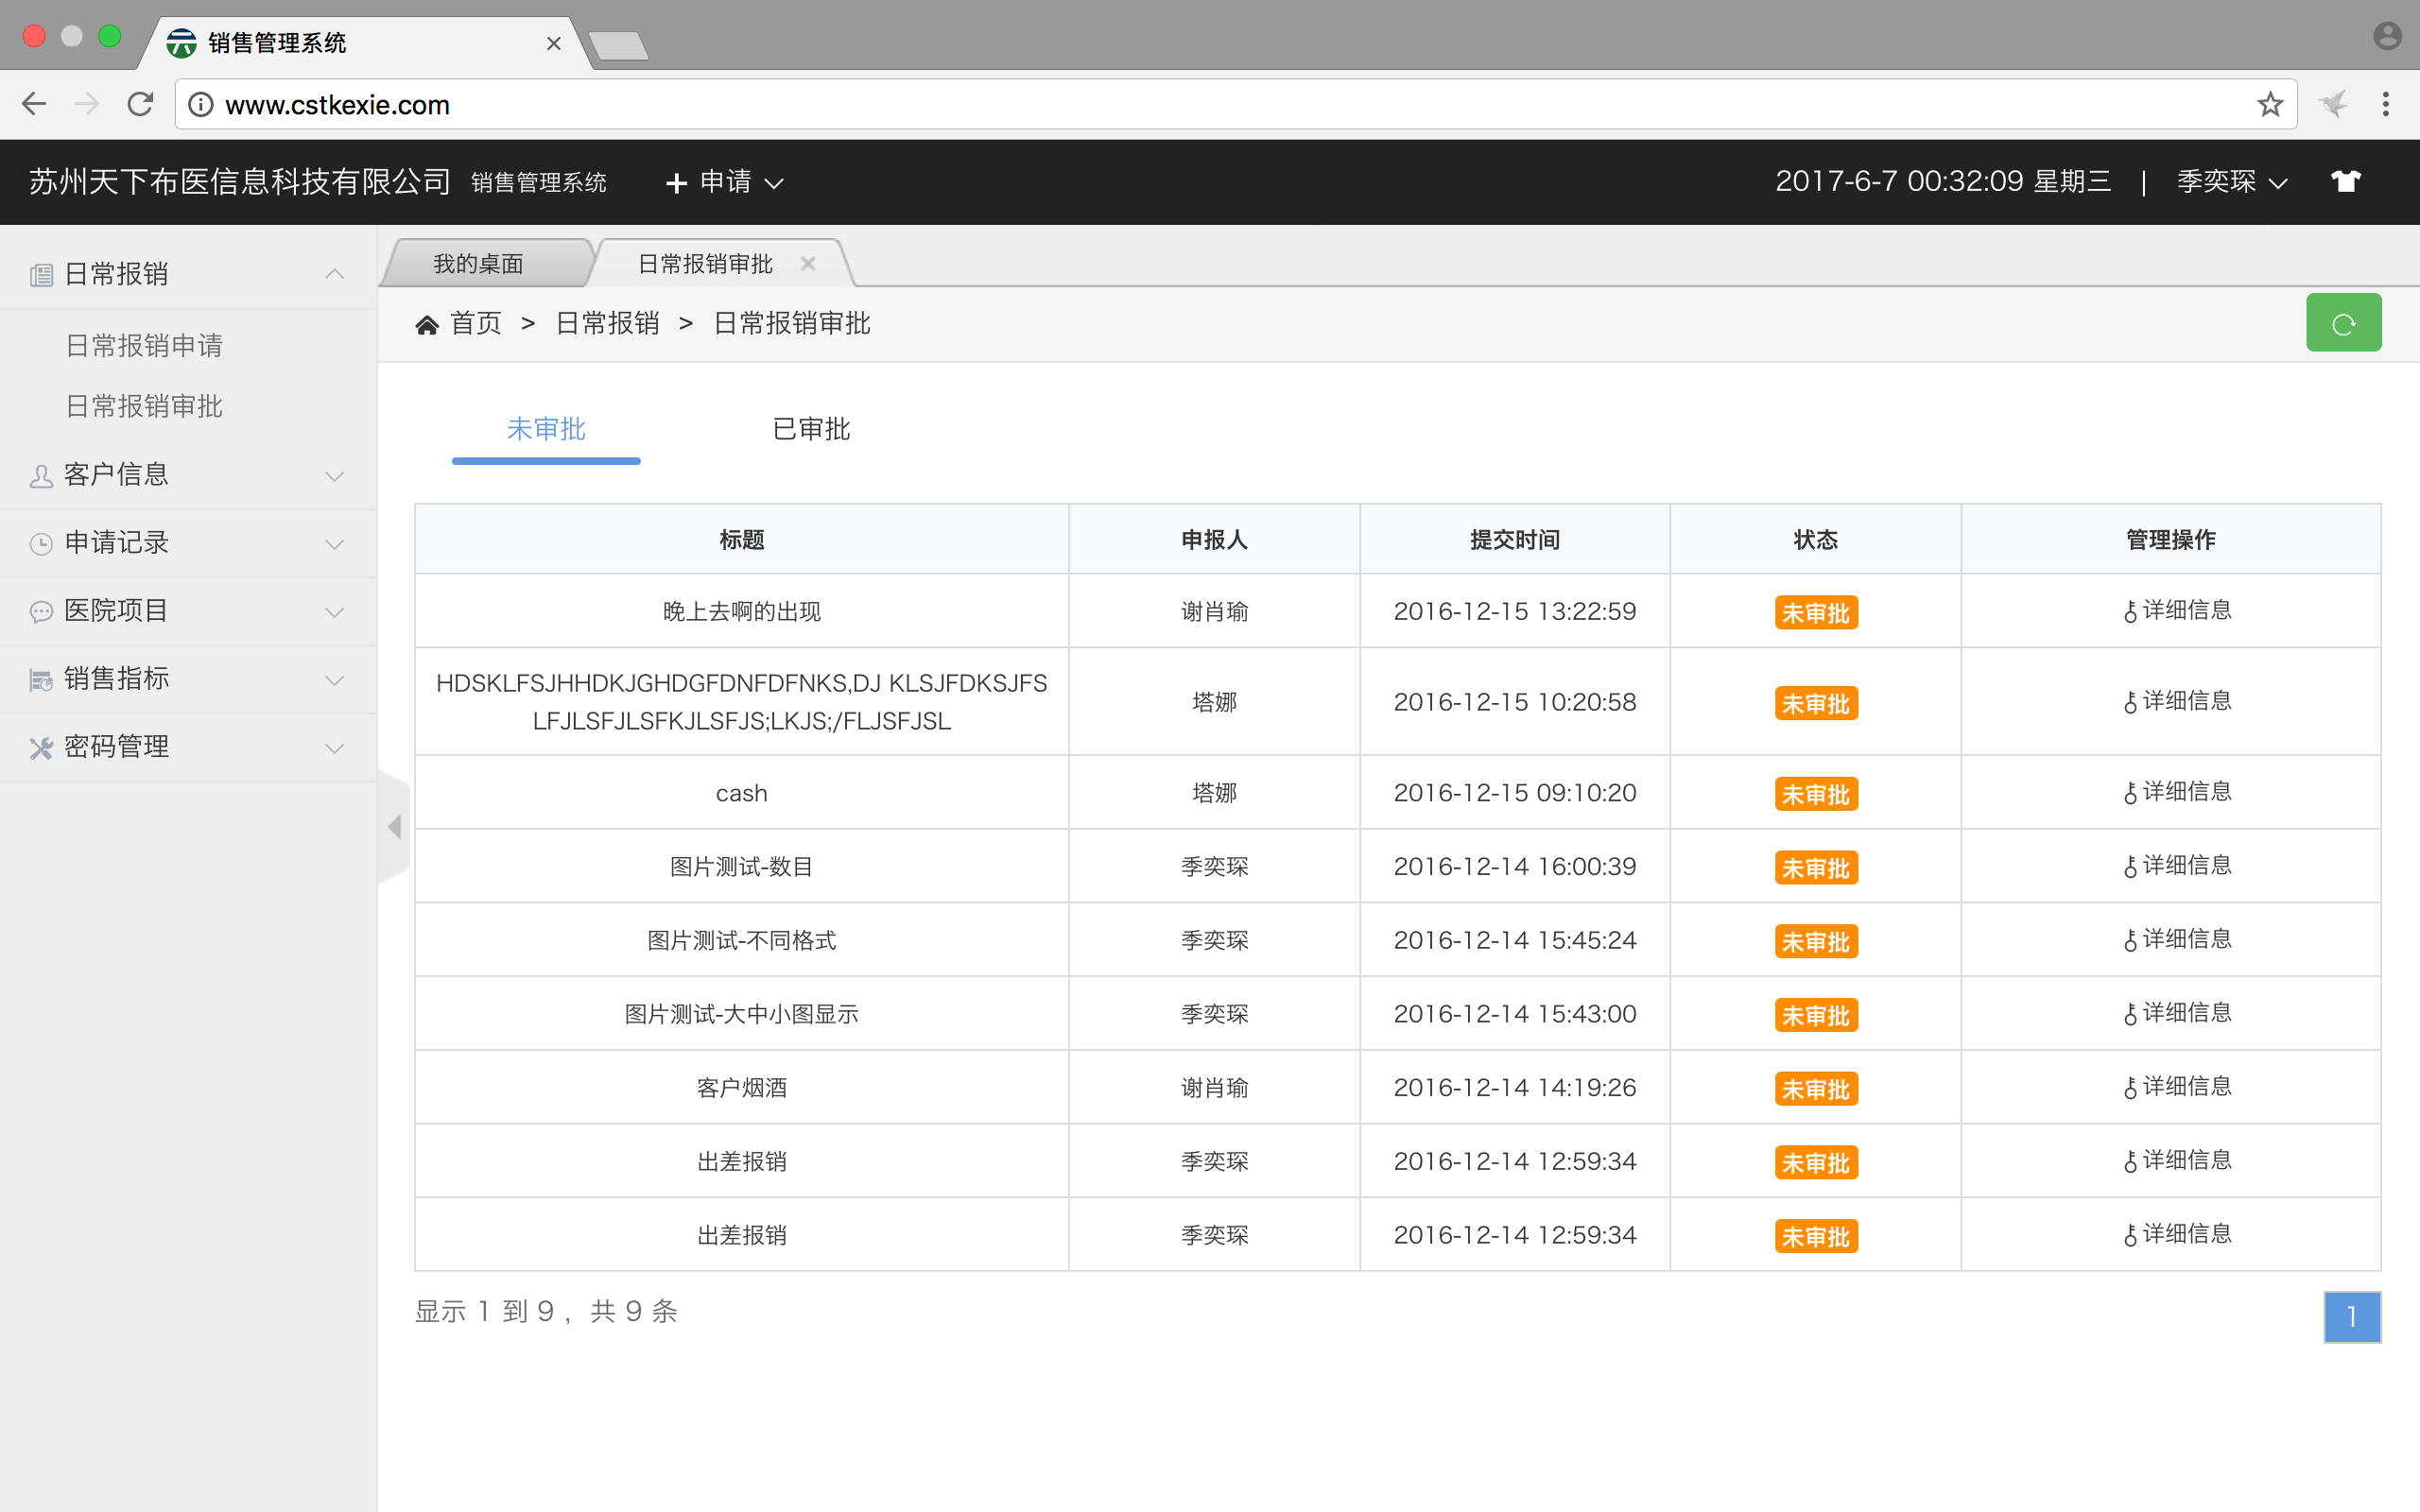Viewport: 2420px width, 1512px height.
Task: Collapse the sidebar with left arrow handle
Action: [395, 827]
